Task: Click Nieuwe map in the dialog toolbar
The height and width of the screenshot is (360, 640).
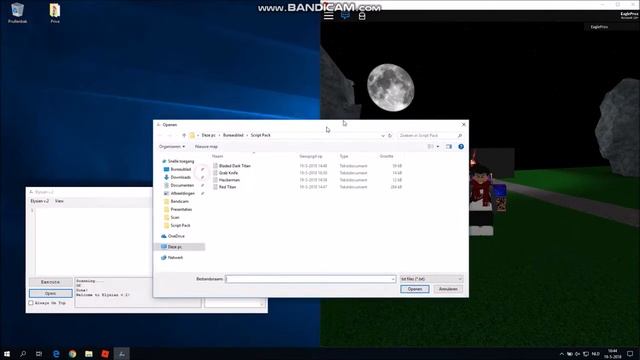Action: pos(206,147)
